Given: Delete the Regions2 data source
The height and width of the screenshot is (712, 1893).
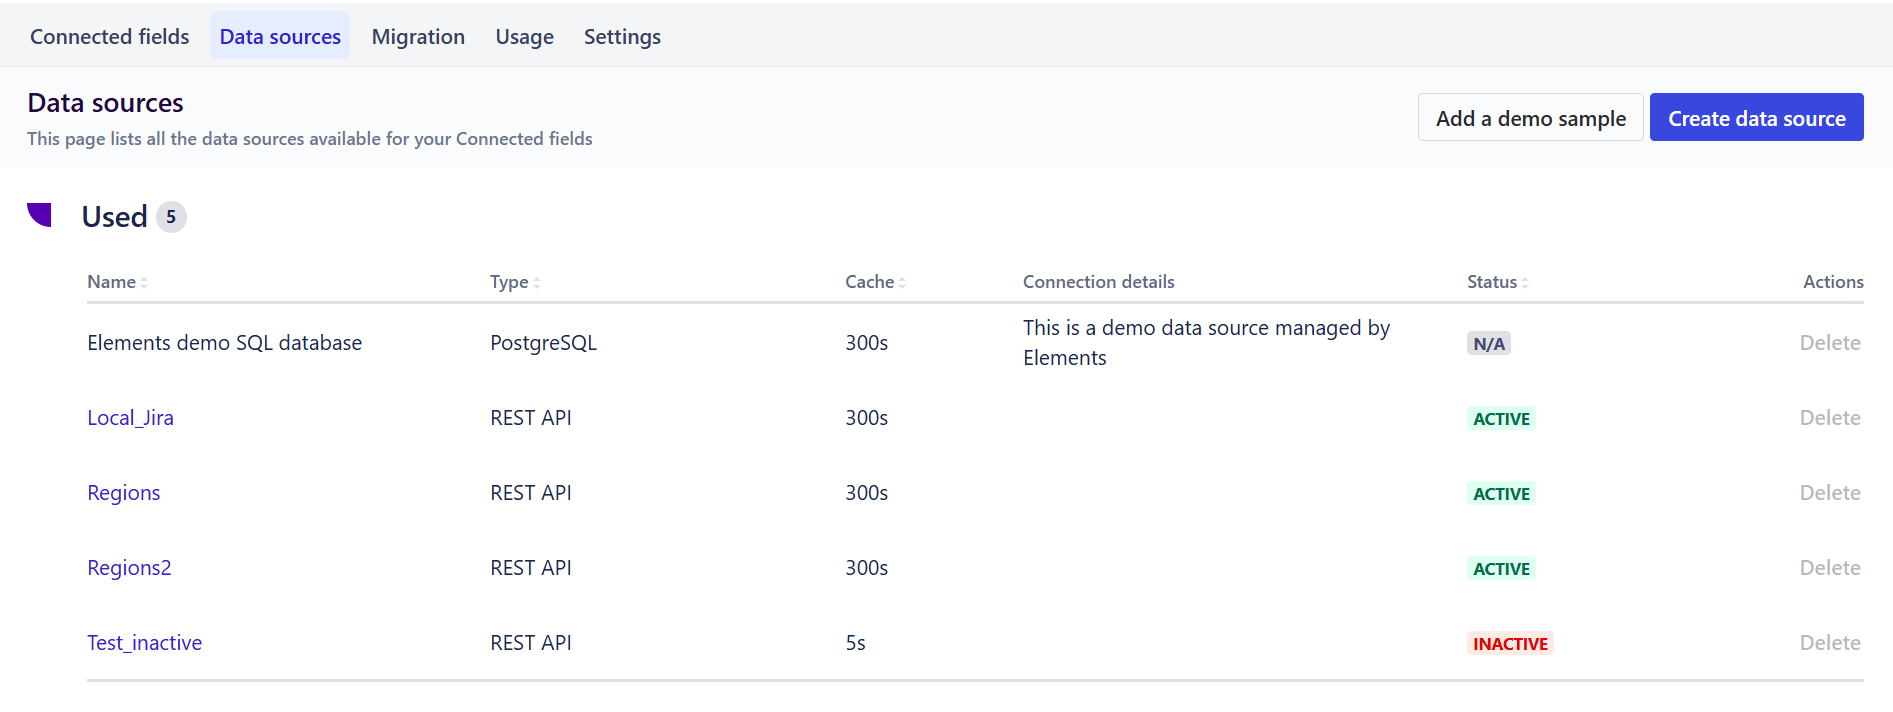Looking at the screenshot, I should click(x=1830, y=568).
